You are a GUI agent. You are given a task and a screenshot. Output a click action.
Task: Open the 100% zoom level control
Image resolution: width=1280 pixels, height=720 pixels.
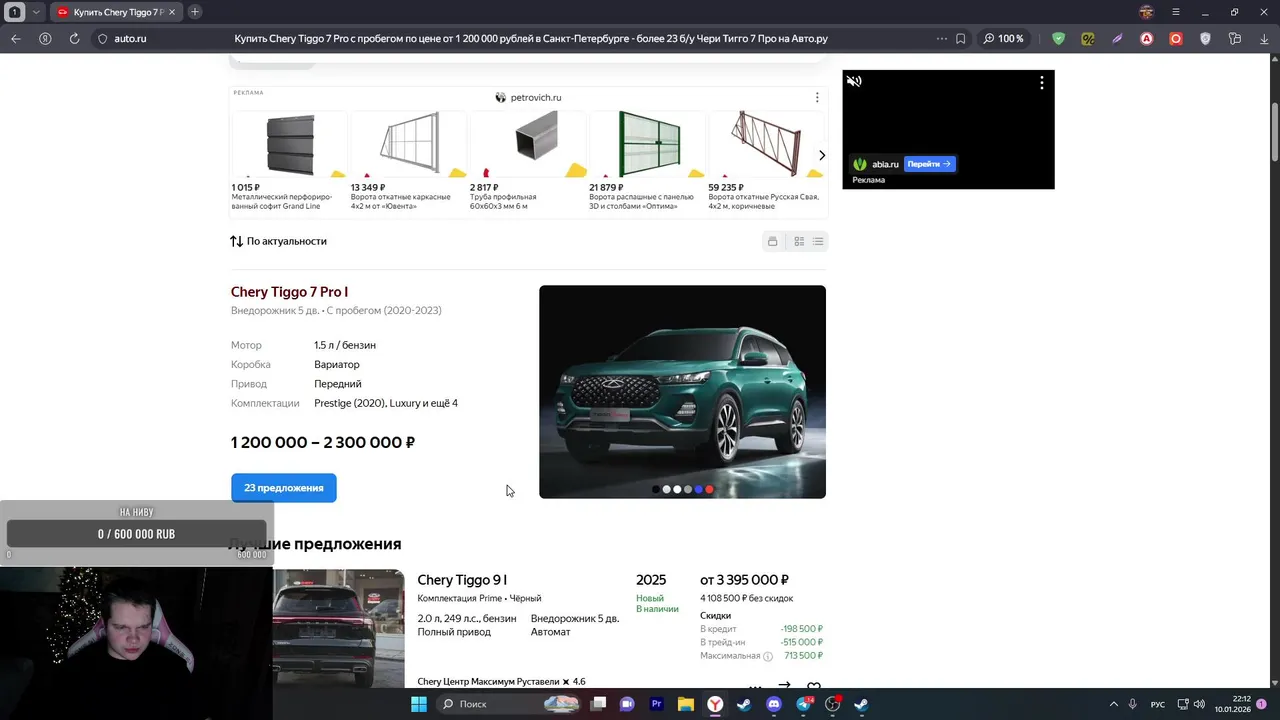(x=1003, y=39)
